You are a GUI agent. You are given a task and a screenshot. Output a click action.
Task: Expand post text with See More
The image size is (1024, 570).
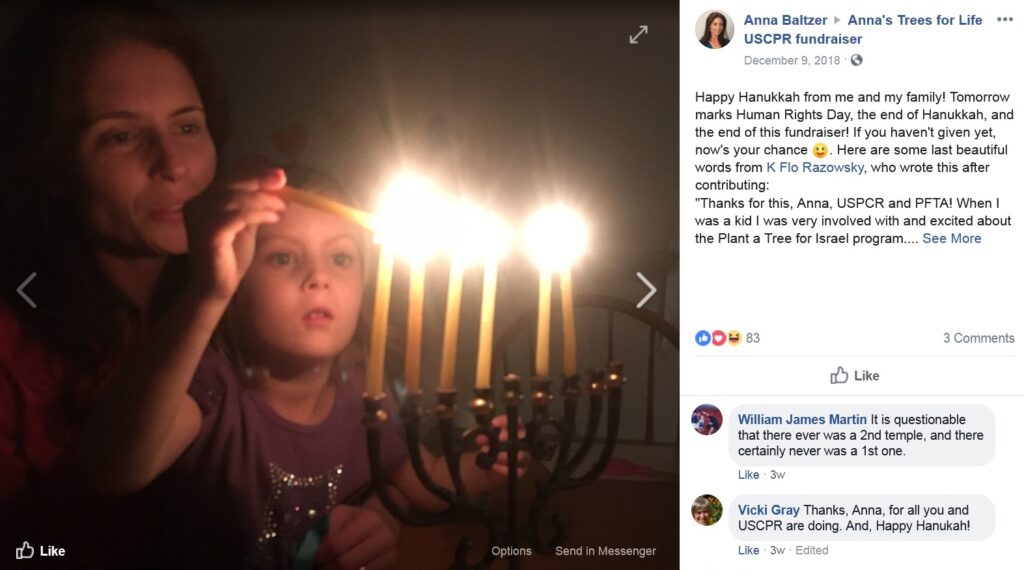pos(952,238)
